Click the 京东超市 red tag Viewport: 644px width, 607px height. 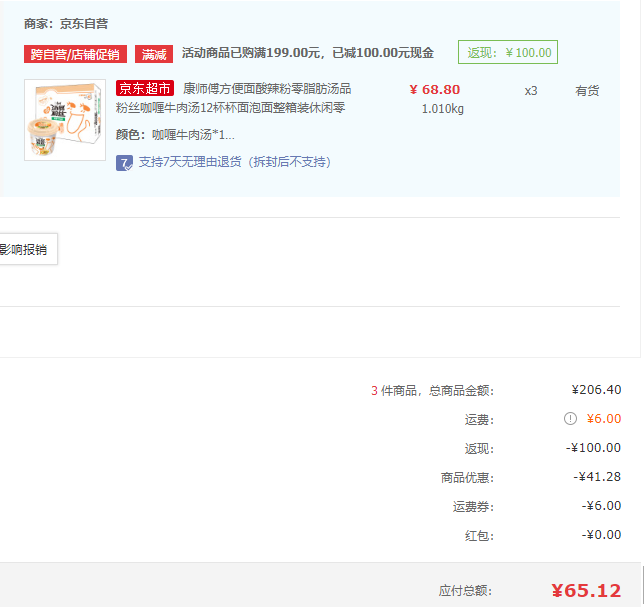[x=145, y=88]
